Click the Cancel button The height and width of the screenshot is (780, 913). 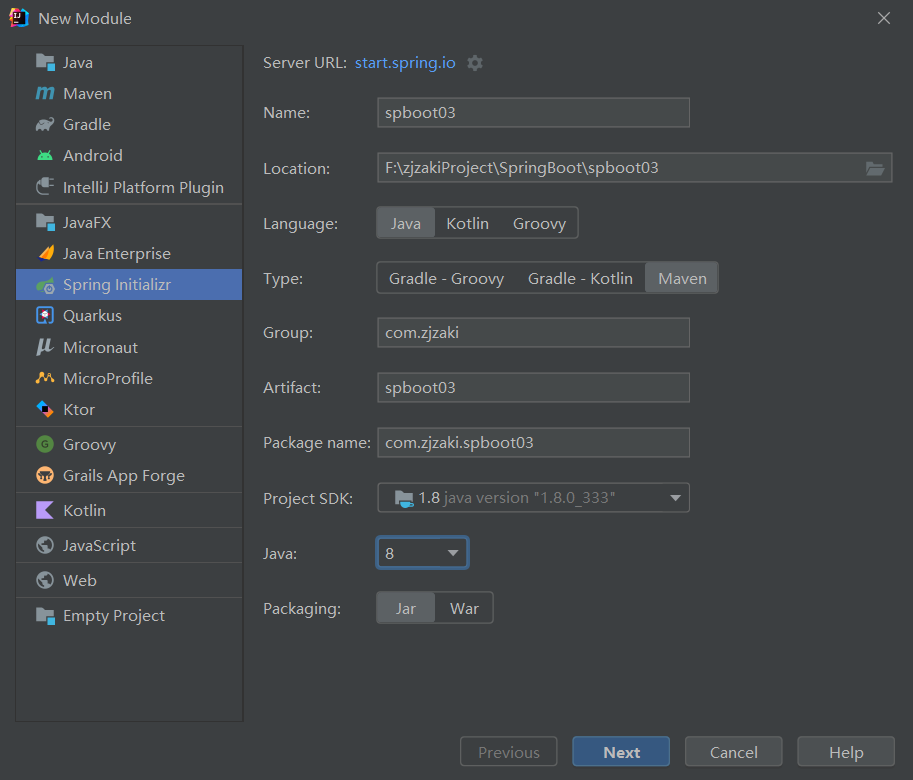click(x=734, y=752)
